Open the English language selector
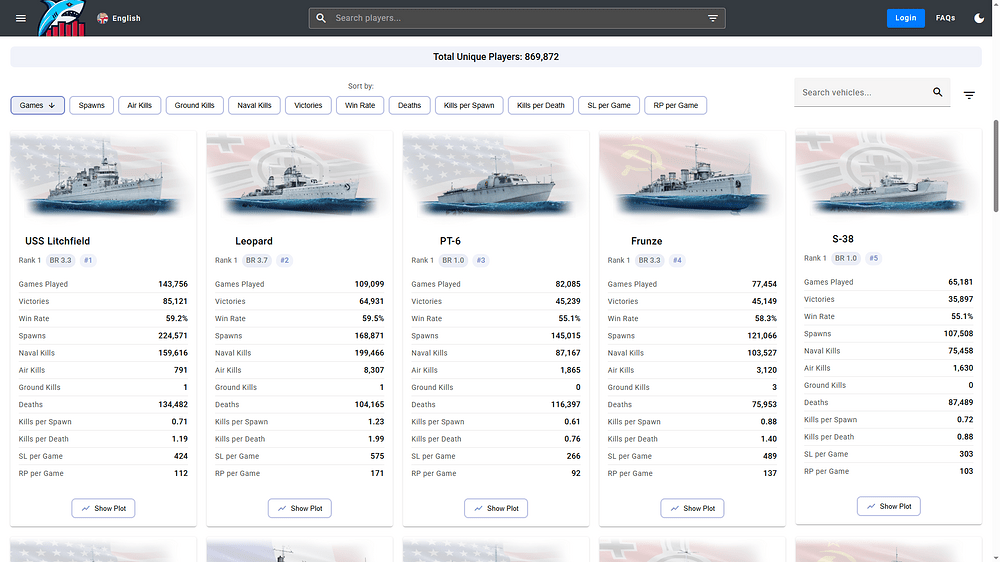Viewport: 1000px width, 562px height. [119, 18]
